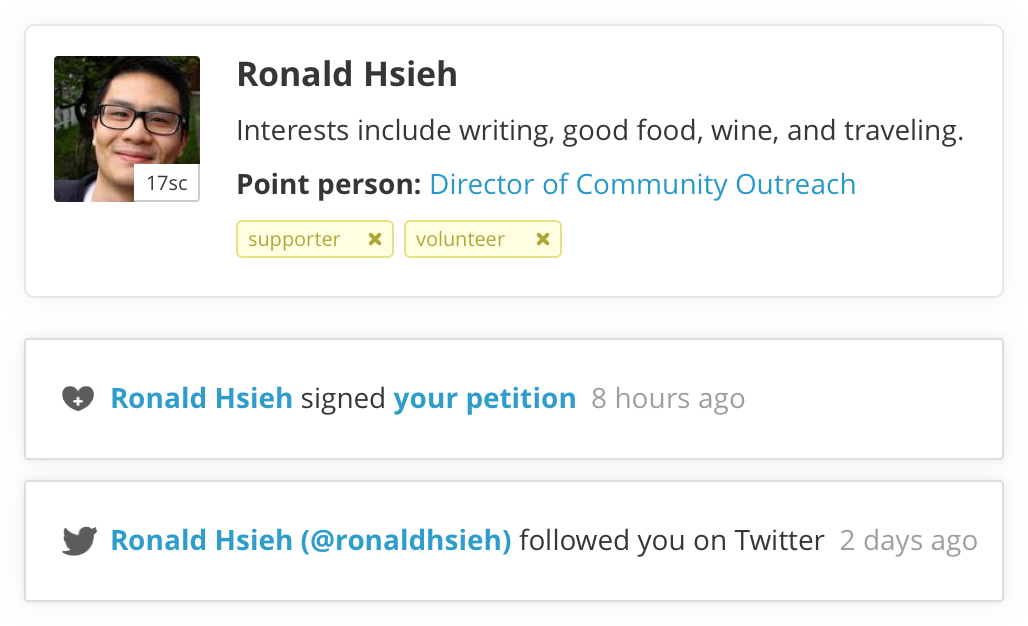Click Ronald Hsieh's profile photo
The image size is (1028, 626).
127,128
